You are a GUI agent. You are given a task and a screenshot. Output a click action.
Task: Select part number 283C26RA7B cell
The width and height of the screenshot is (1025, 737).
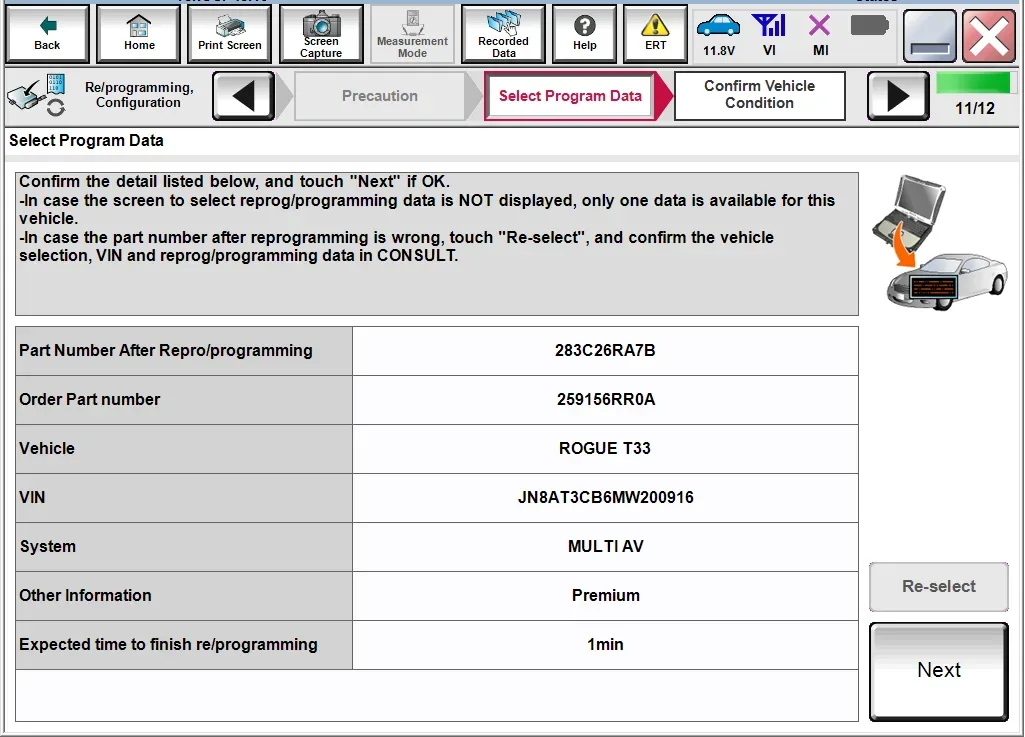tap(605, 351)
